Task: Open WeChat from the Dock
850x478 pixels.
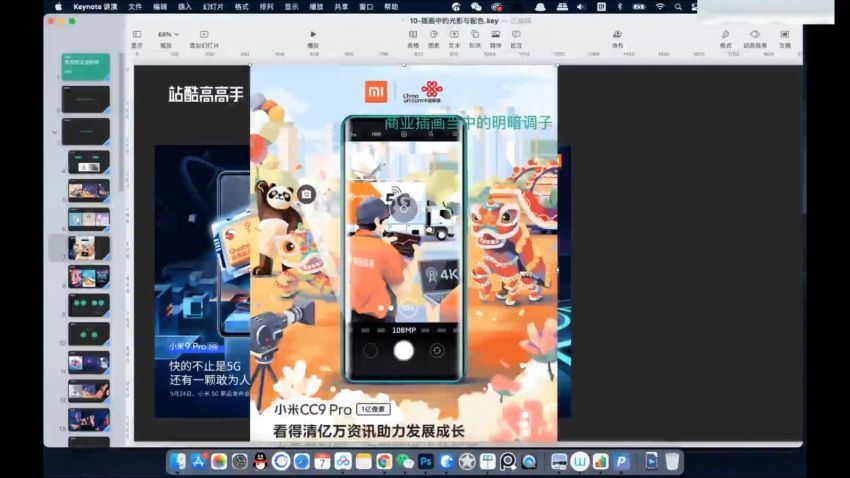Action: click(x=404, y=461)
